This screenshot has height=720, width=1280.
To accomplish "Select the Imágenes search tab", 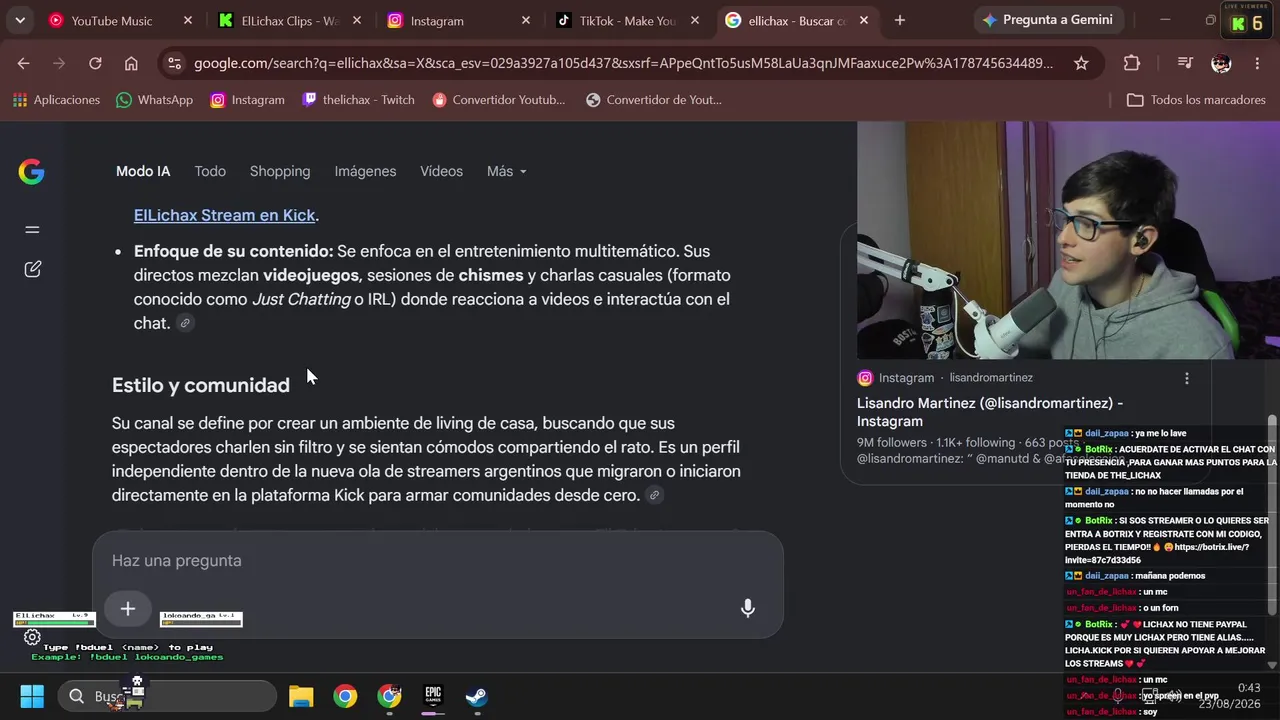I will pos(365,171).
